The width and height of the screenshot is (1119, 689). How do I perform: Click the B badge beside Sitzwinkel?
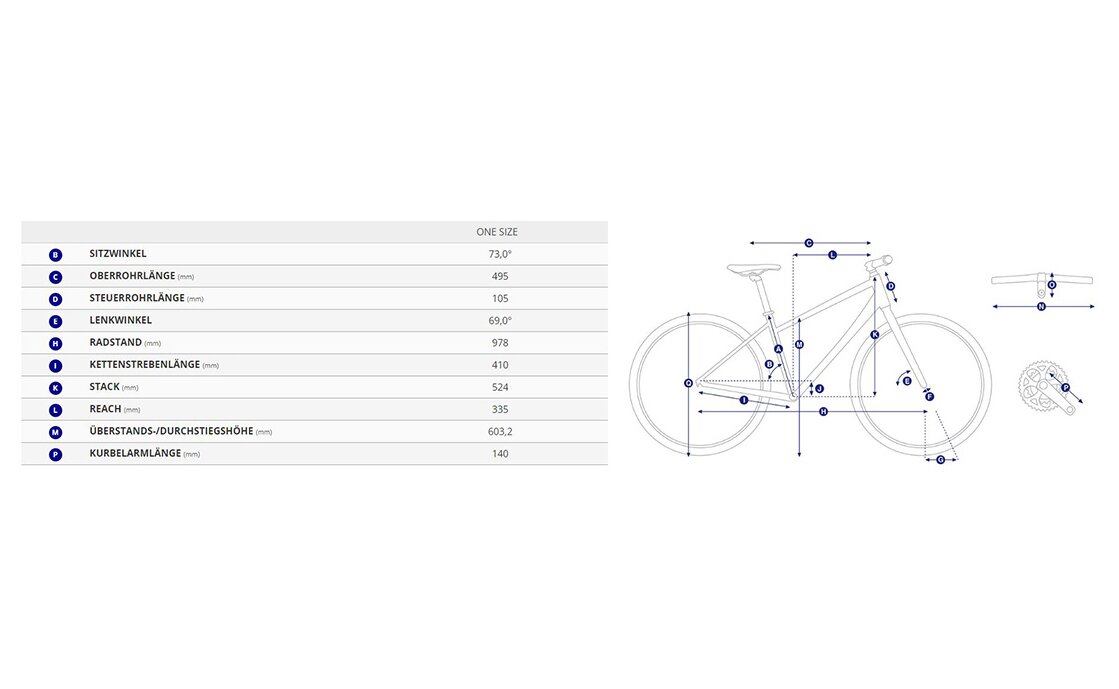[x=55, y=255]
